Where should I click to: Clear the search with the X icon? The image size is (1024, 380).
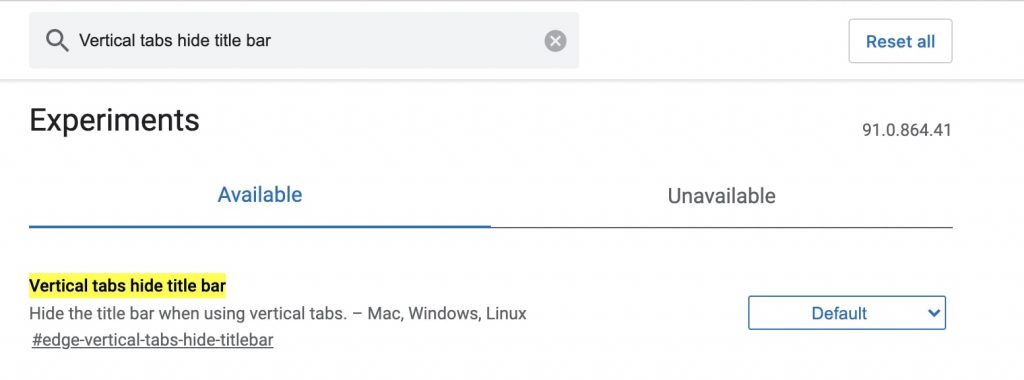tap(555, 41)
